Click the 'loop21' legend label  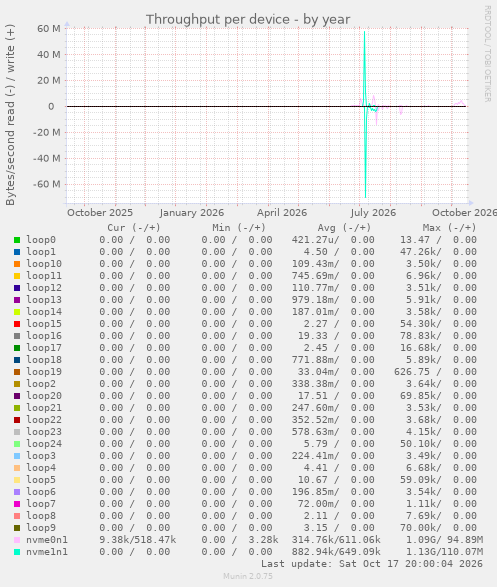tap(44, 407)
